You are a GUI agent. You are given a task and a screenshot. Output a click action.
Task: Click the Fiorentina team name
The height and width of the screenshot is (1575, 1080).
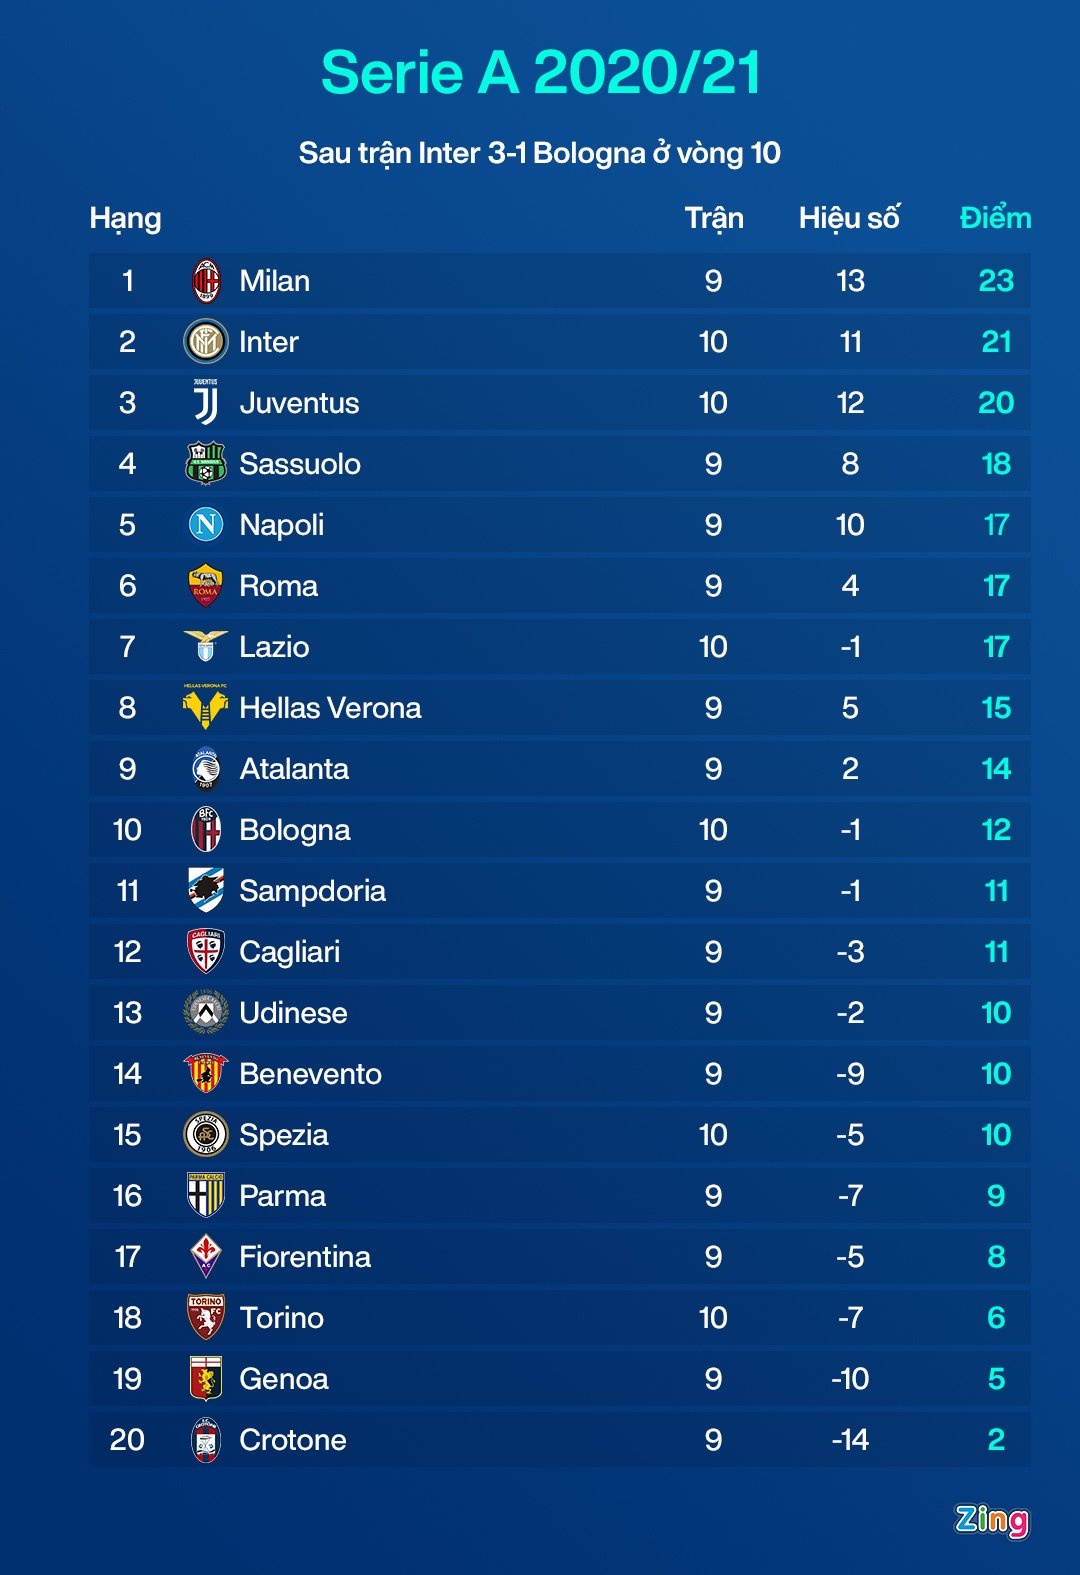point(305,1257)
